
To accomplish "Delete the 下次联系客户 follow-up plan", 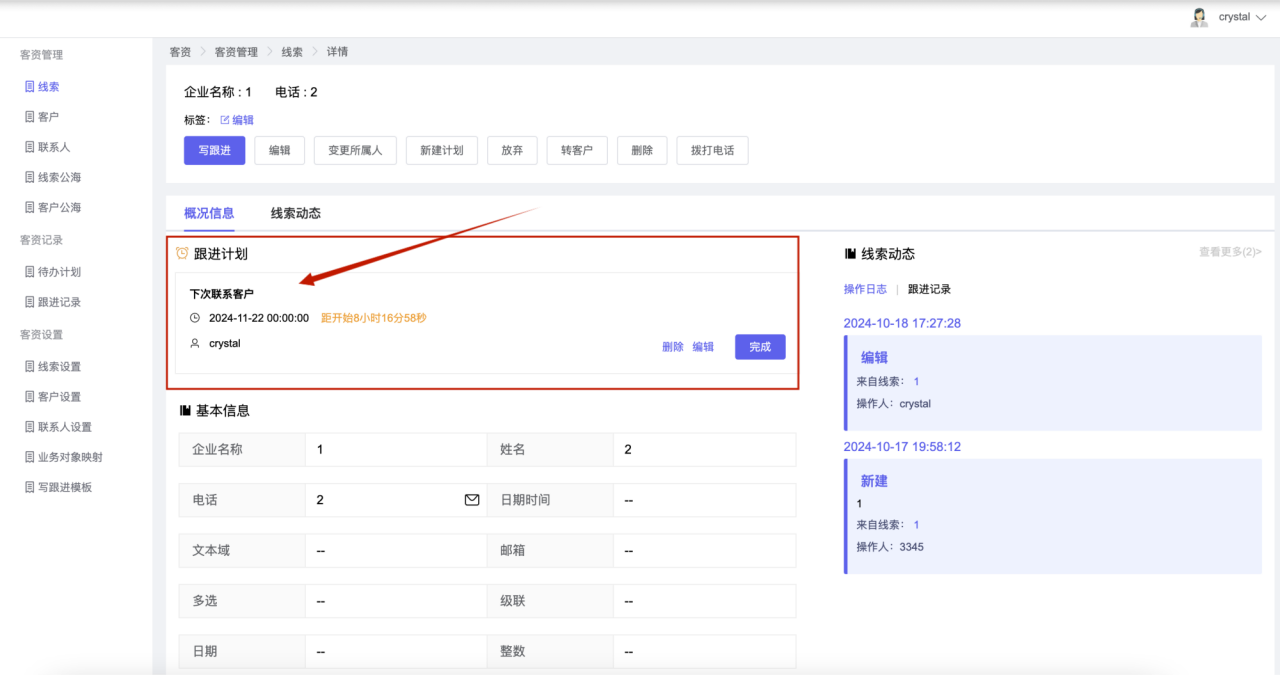I will point(673,347).
